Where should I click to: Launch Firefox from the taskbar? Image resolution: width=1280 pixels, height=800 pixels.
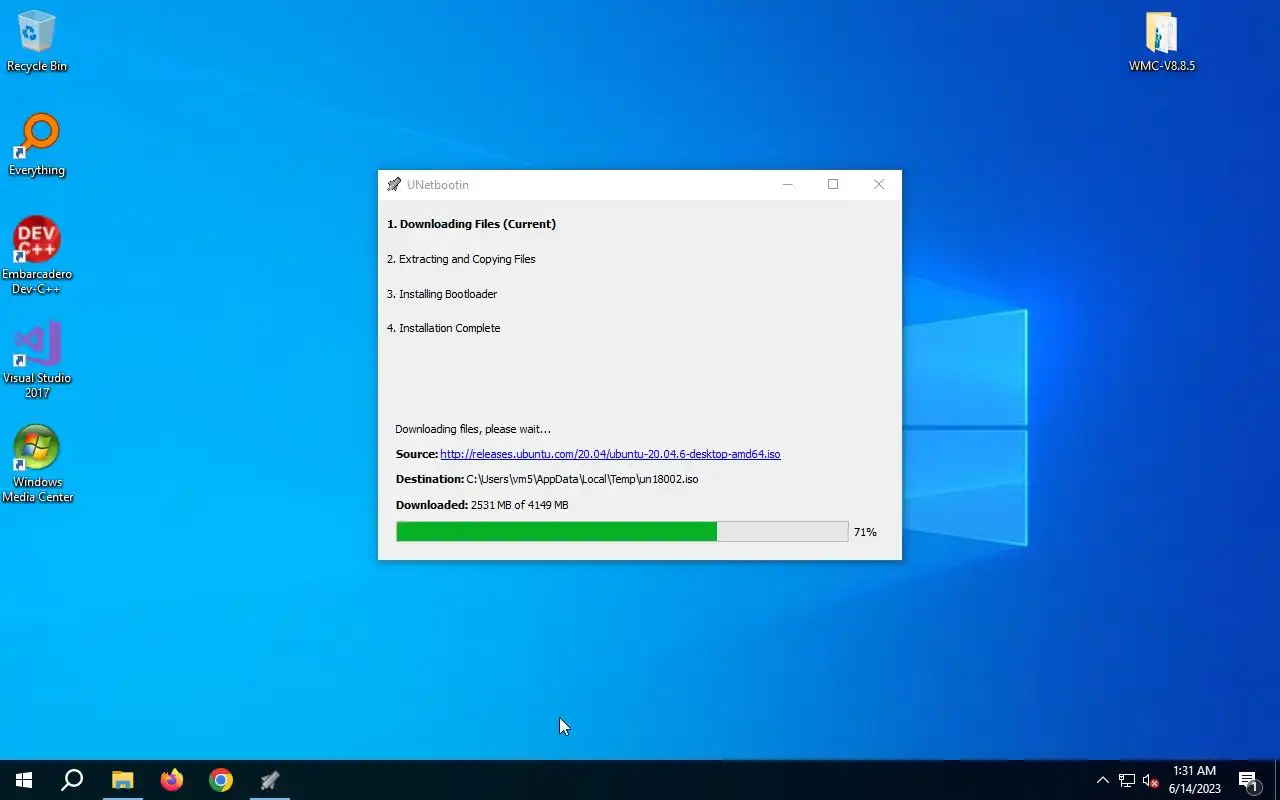pos(172,780)
